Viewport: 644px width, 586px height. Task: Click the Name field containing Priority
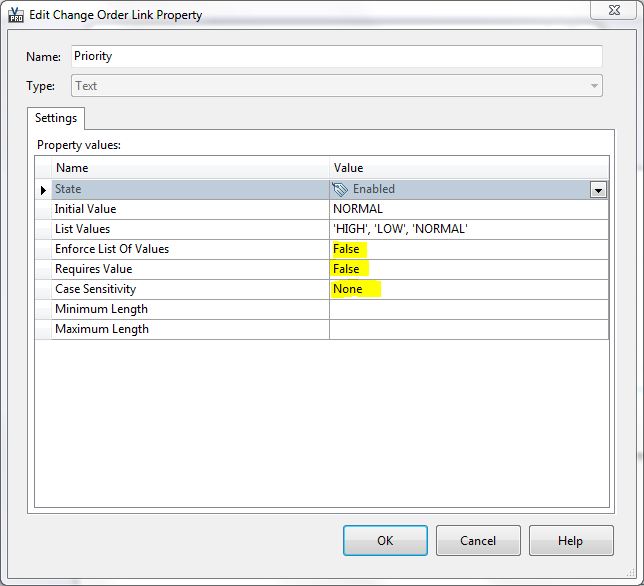(336, 56)
